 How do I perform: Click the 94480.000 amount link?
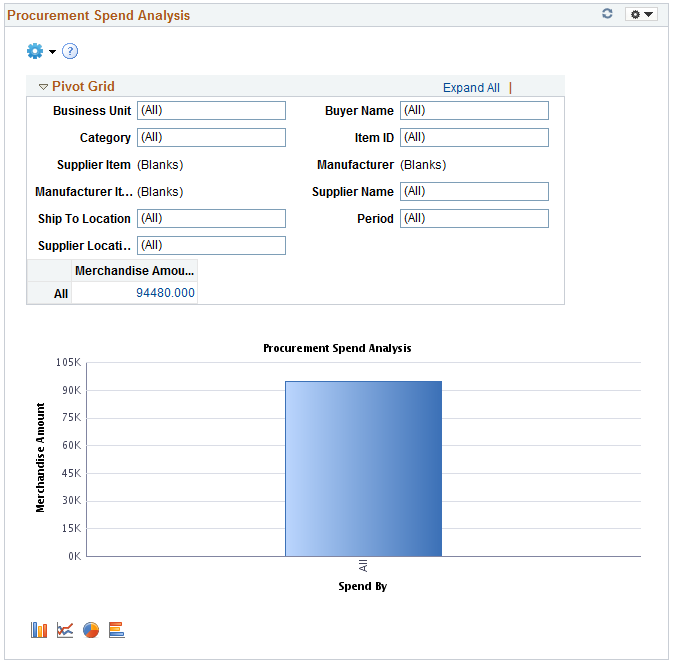(165, 293)
